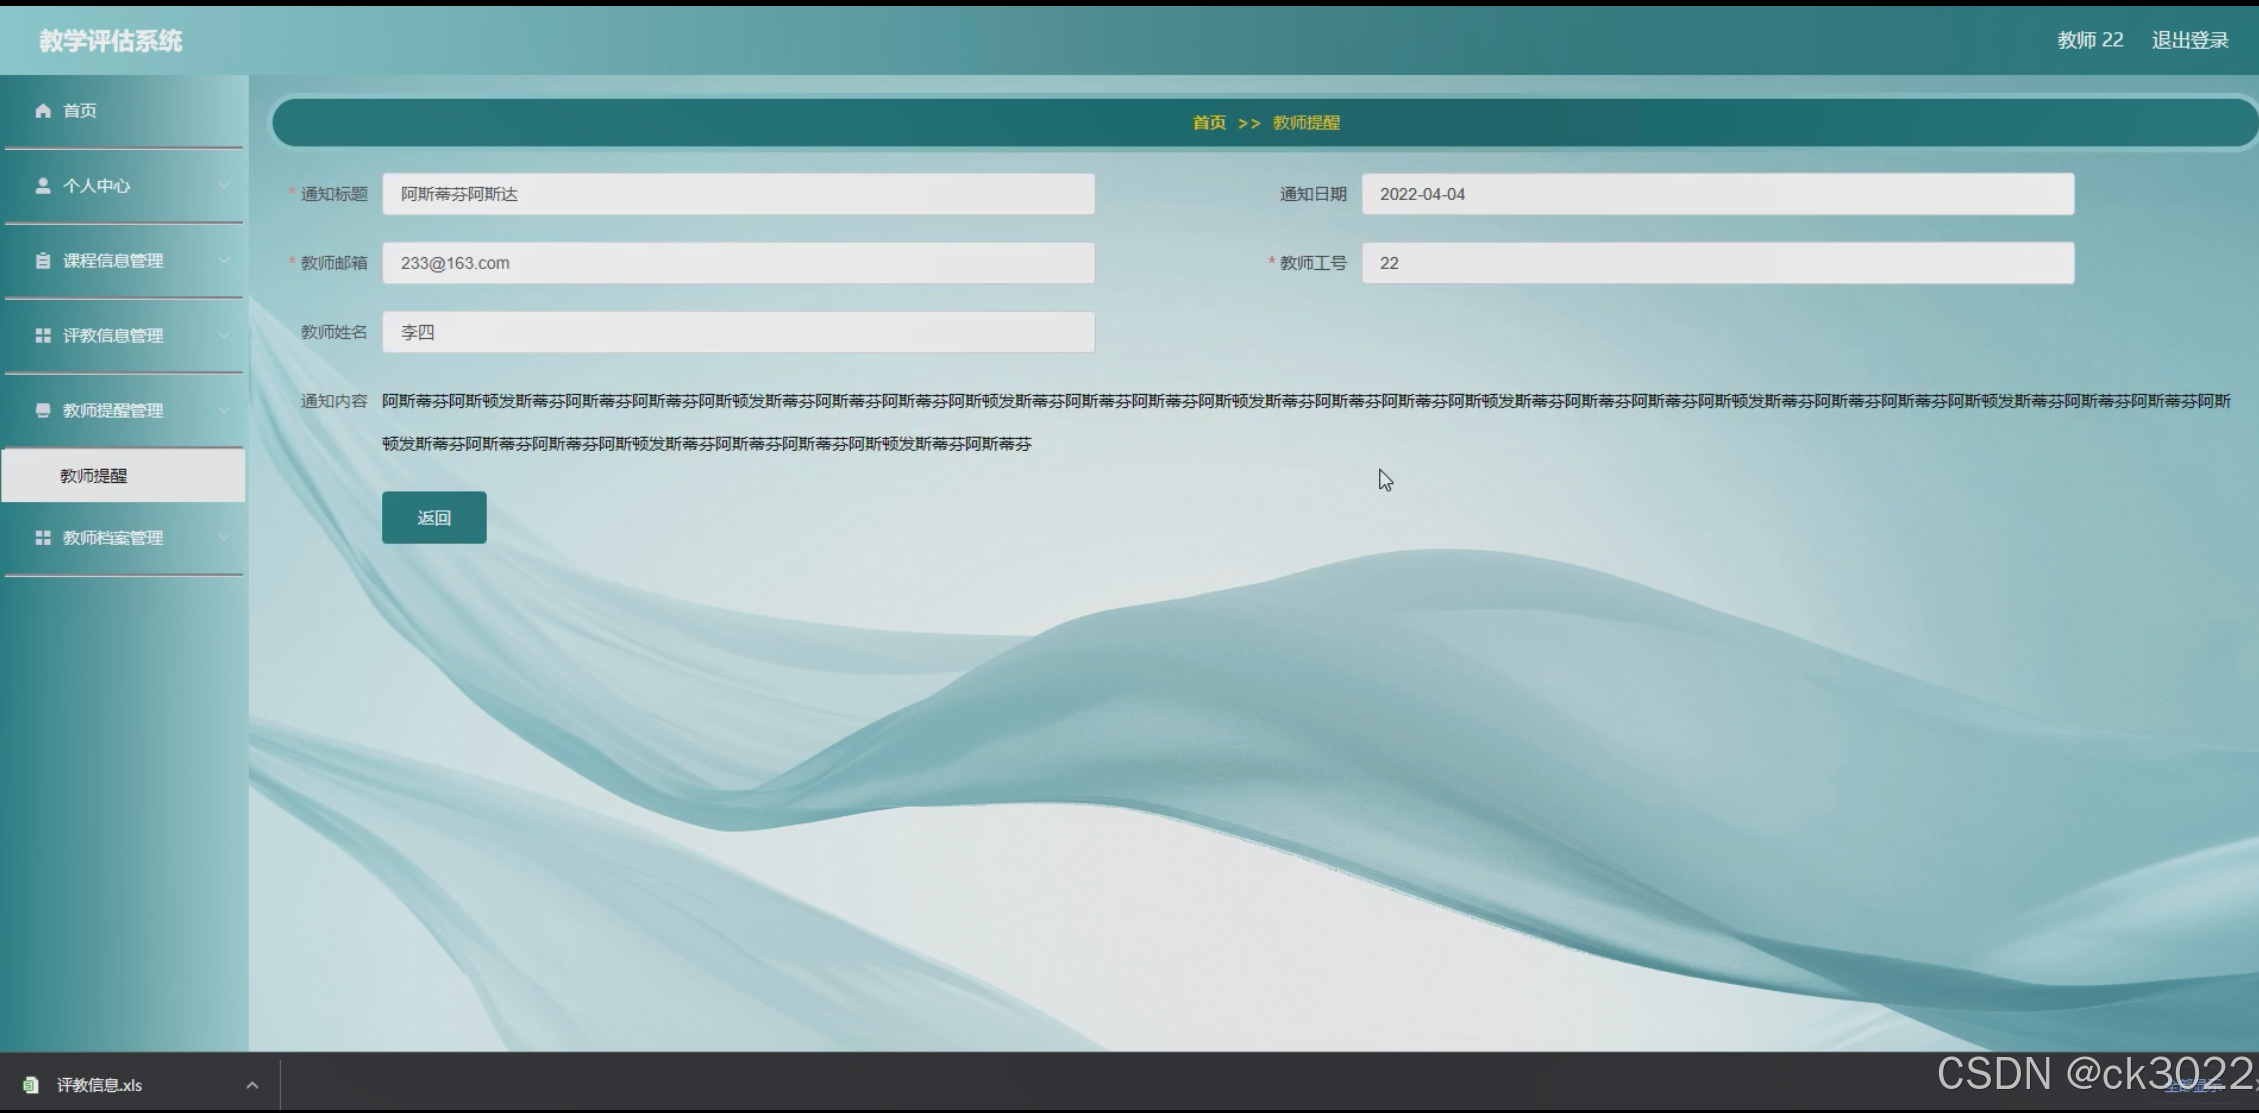The width and height of the screenshot is (2259, 1113).
Task: Click the chat icon for 教师提醒管理
Action: (43, 411)
